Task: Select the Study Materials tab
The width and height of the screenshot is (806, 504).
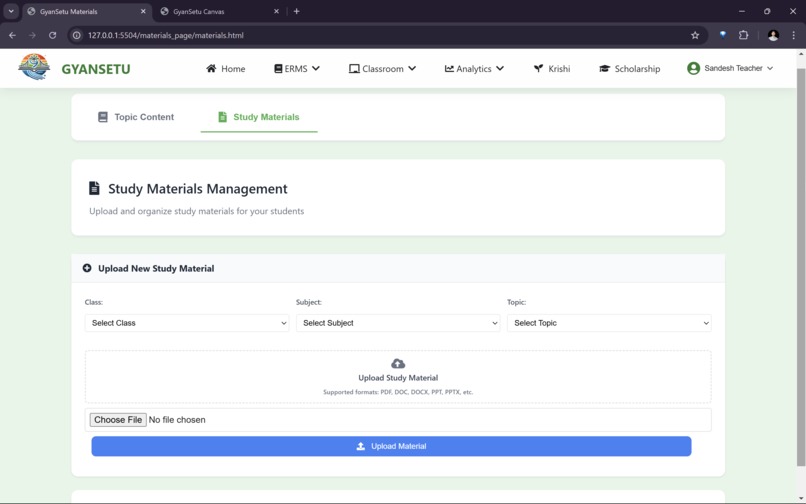Action: pos(259,117)
